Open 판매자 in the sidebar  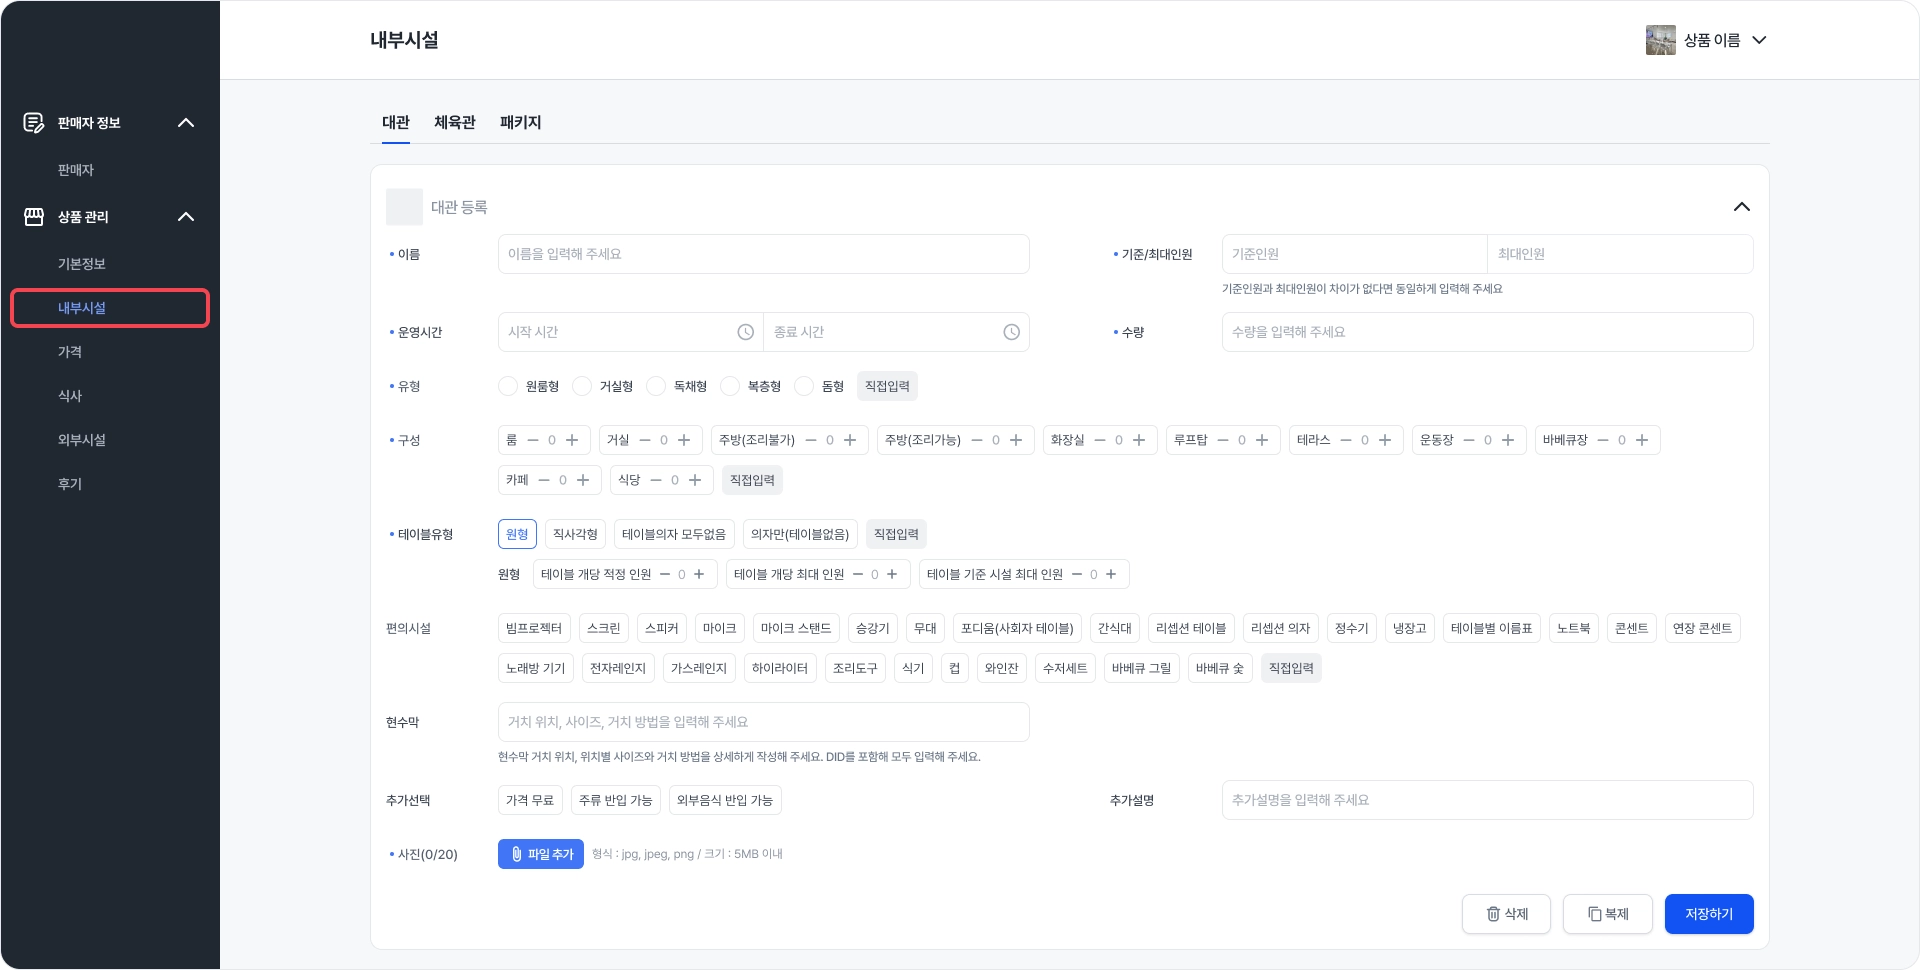[76, 170]
